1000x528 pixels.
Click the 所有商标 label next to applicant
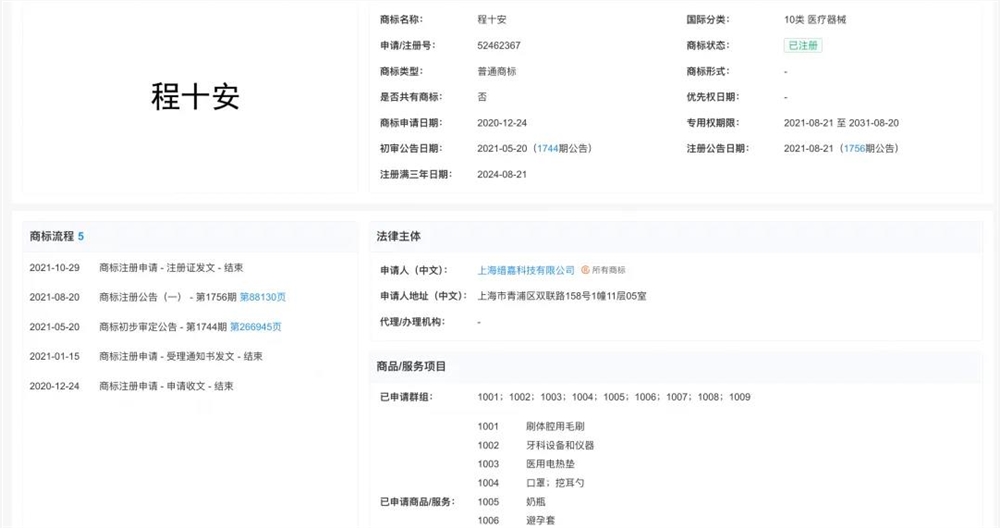(608, 270)
